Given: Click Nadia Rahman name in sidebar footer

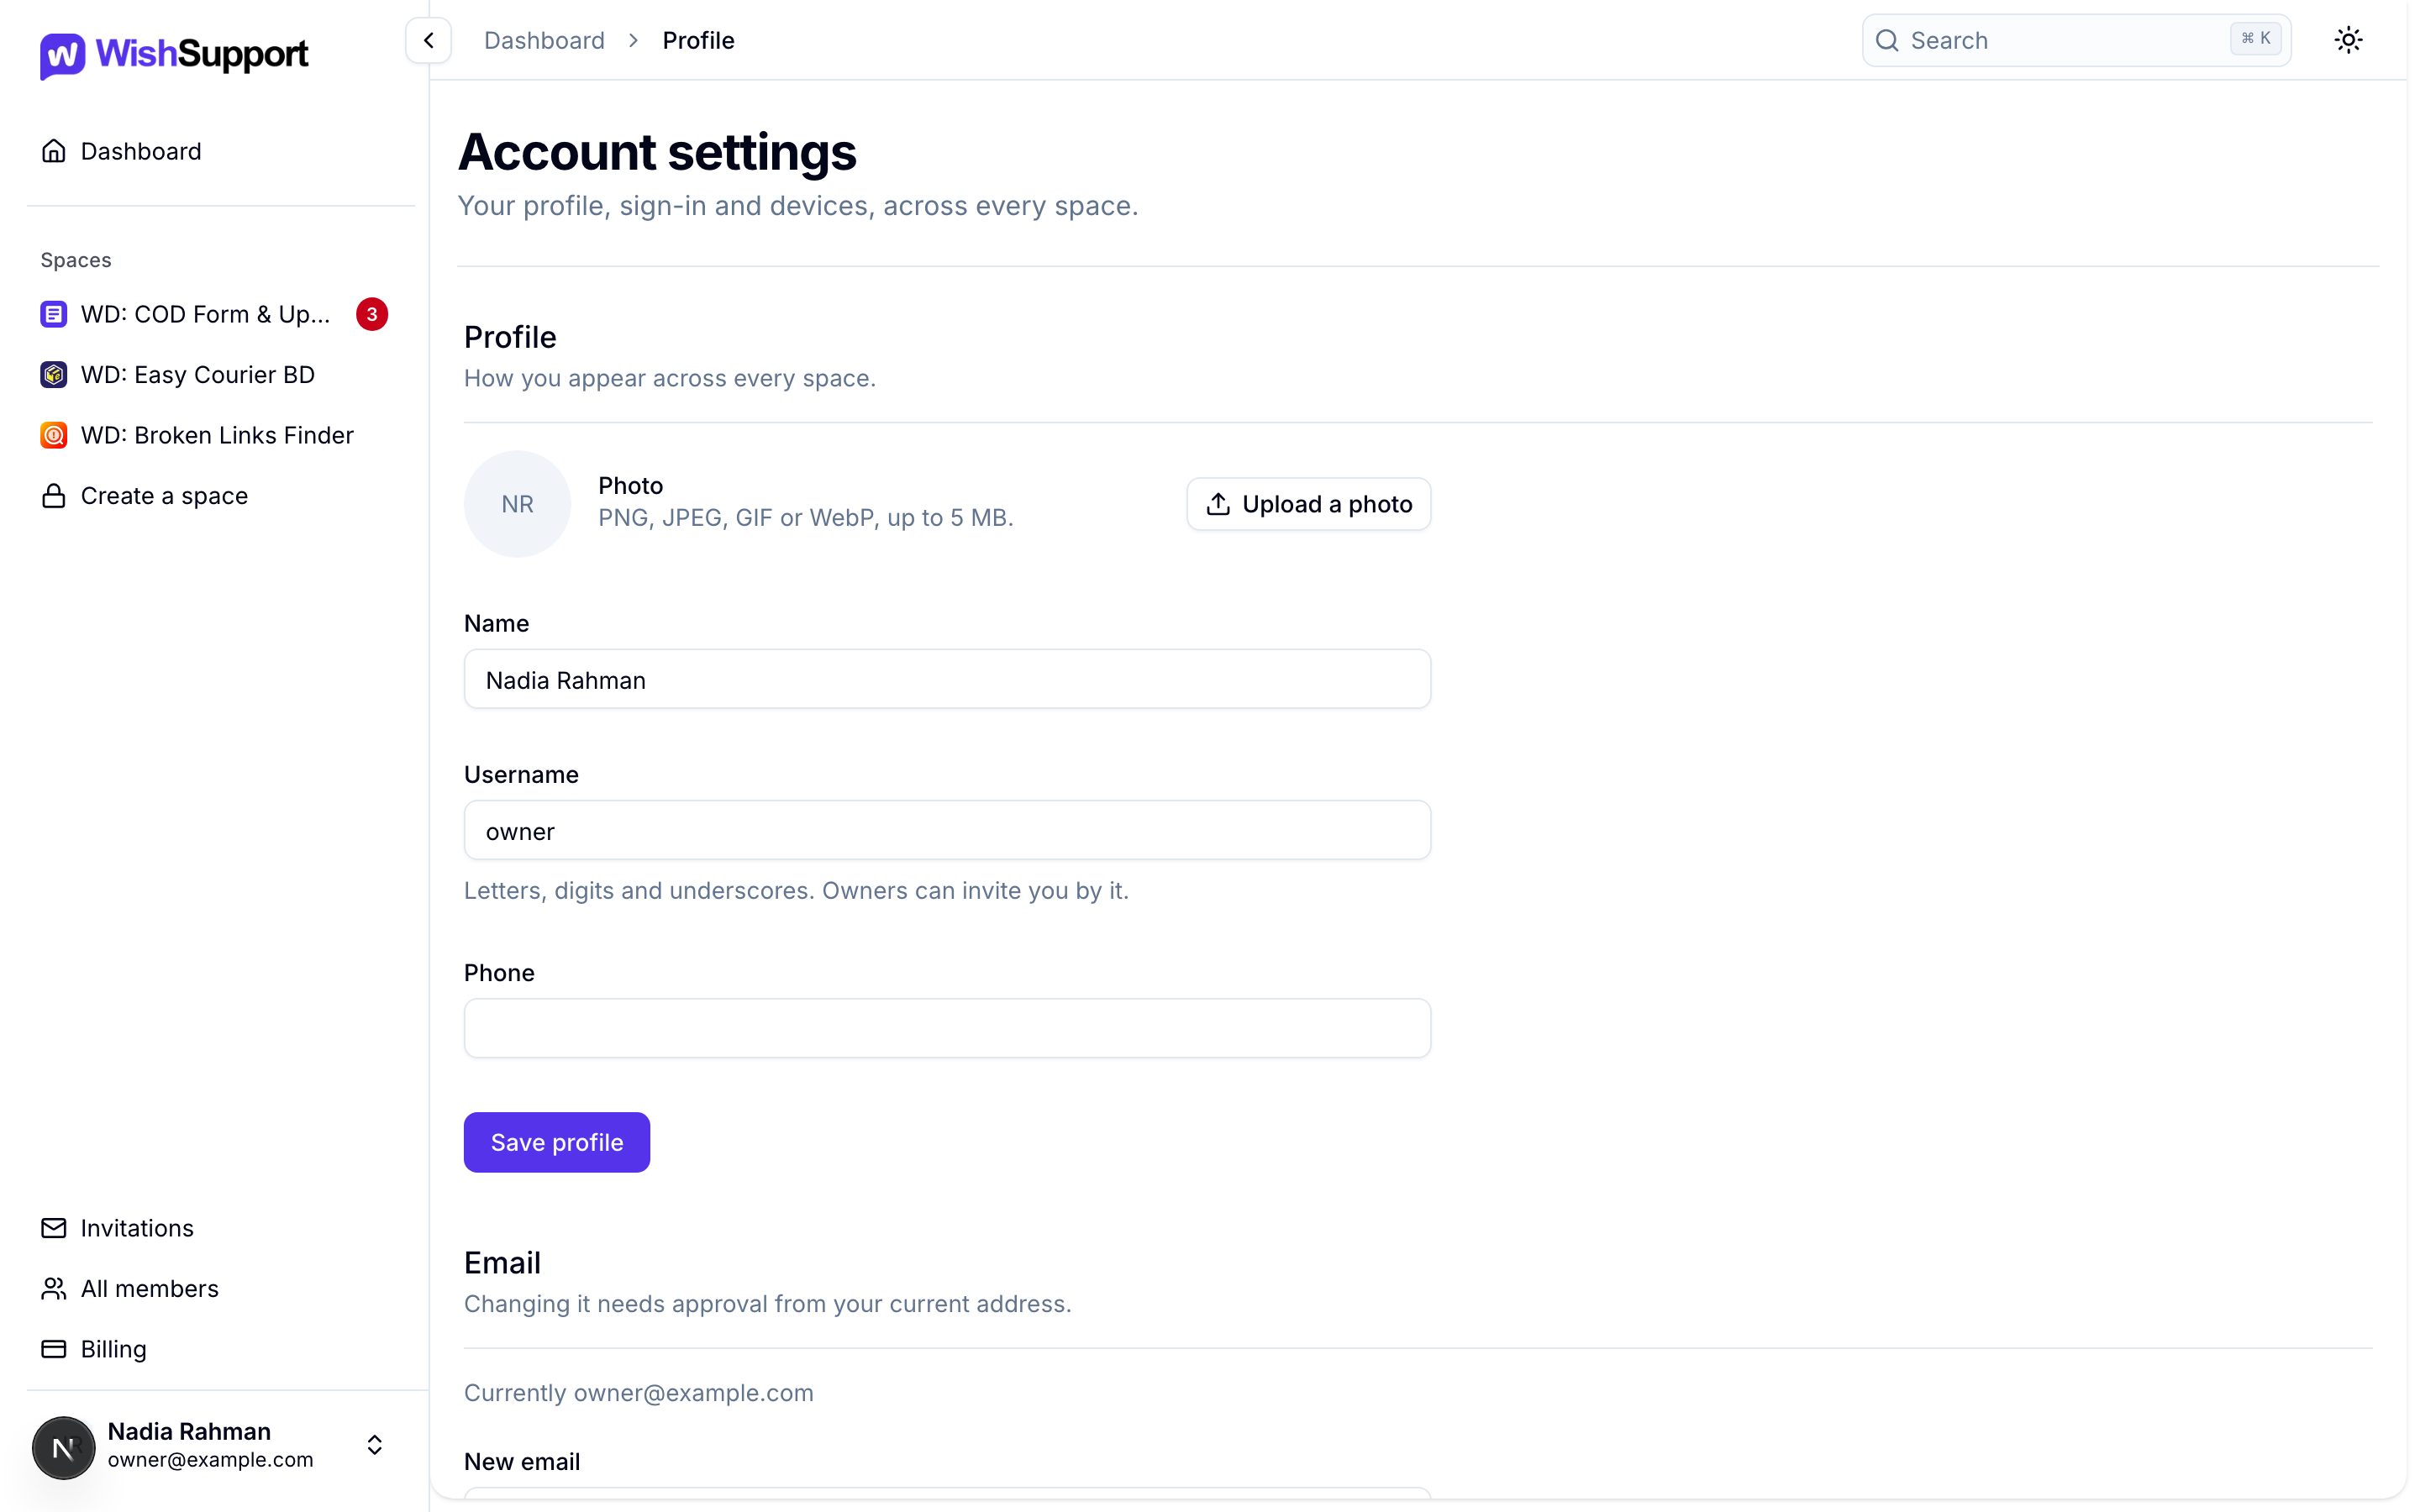Looking at the screenshot, I should point(189,1431).
